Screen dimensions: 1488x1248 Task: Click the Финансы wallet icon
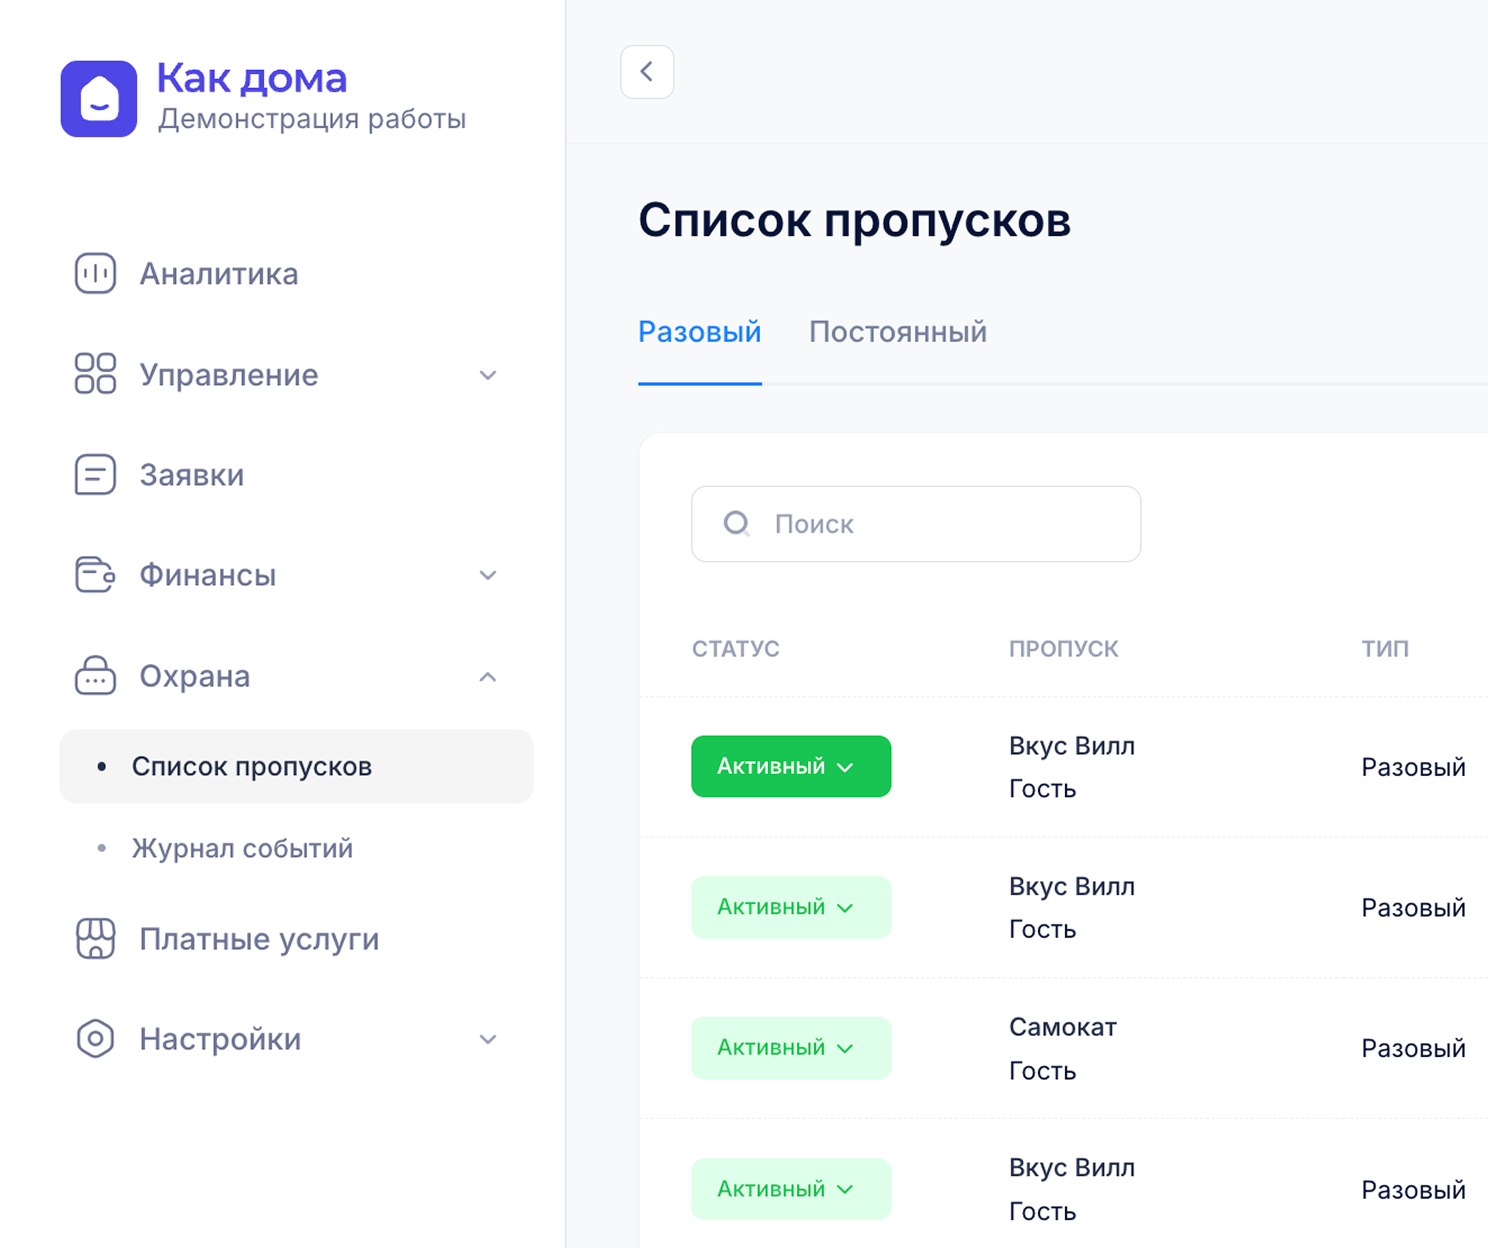[x=96, y=575]
